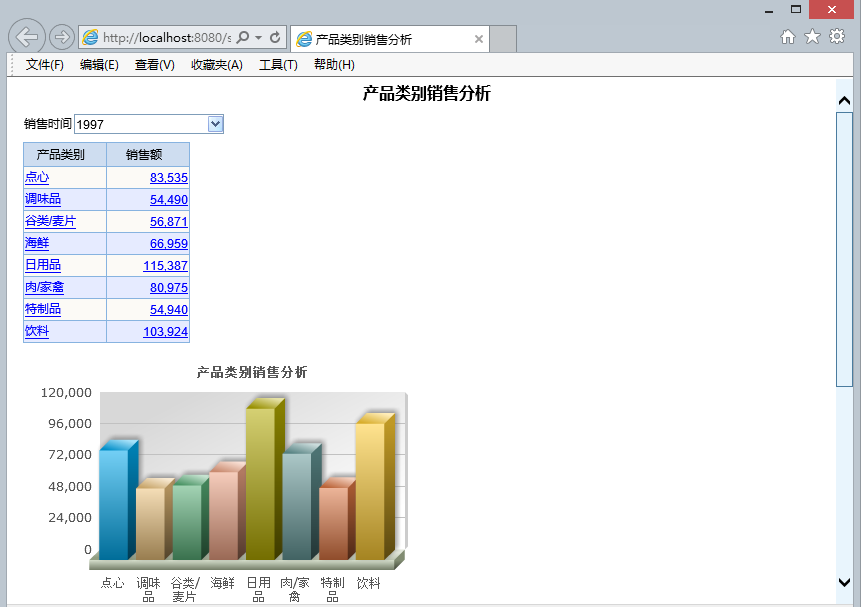Open the Home page icon
The image size is (861, 607).
coord(787,37)
